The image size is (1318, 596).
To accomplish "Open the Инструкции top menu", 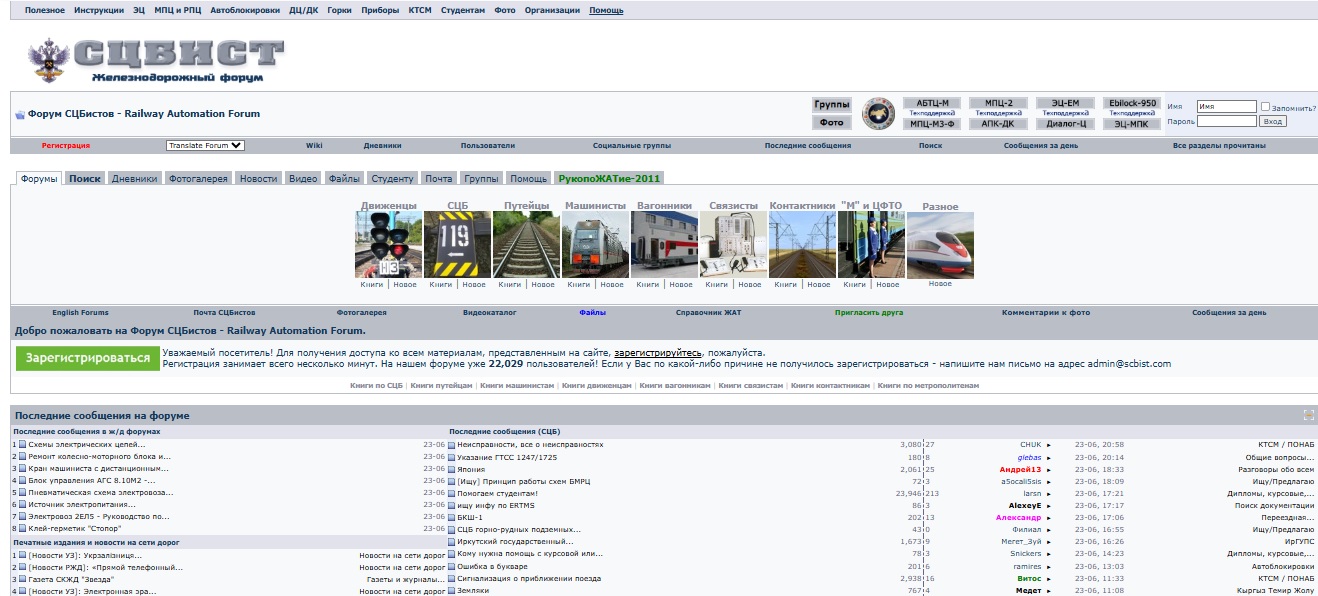I will [x=99, y=10].
